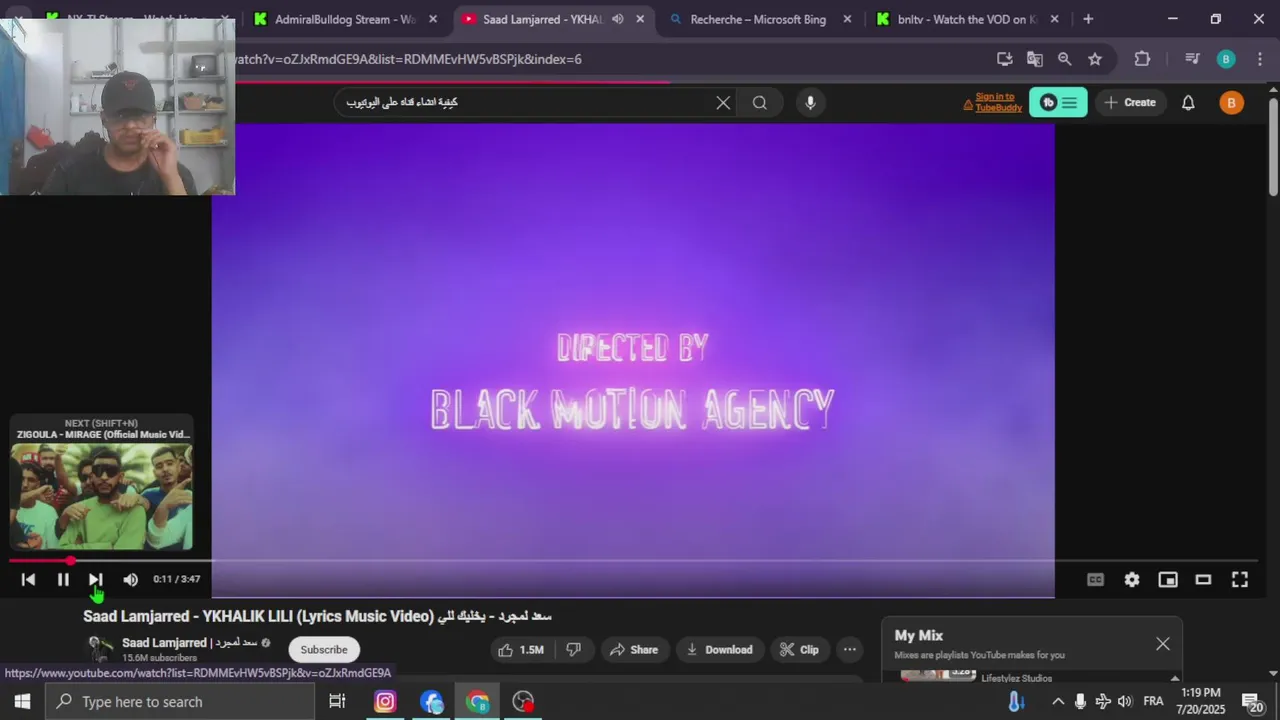Open Windows Start menu
The image size is (1280, 720).
point(22,701)
